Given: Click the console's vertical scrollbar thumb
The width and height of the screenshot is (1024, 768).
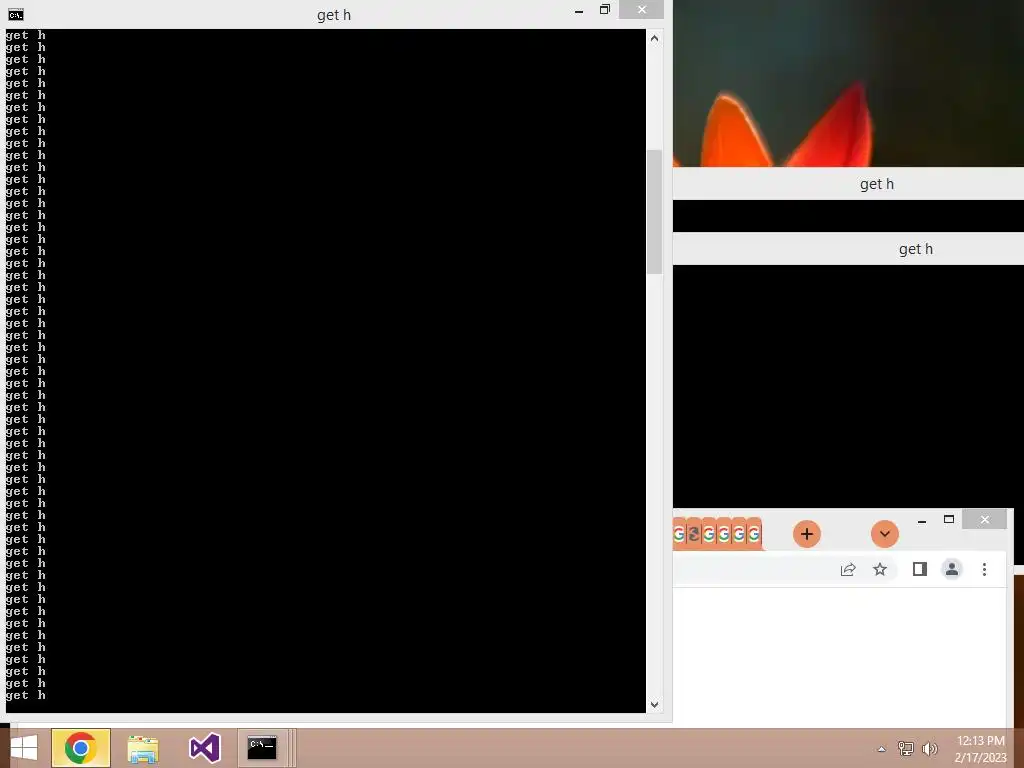Looking at the screenshot, I should [x=654, y=212].
